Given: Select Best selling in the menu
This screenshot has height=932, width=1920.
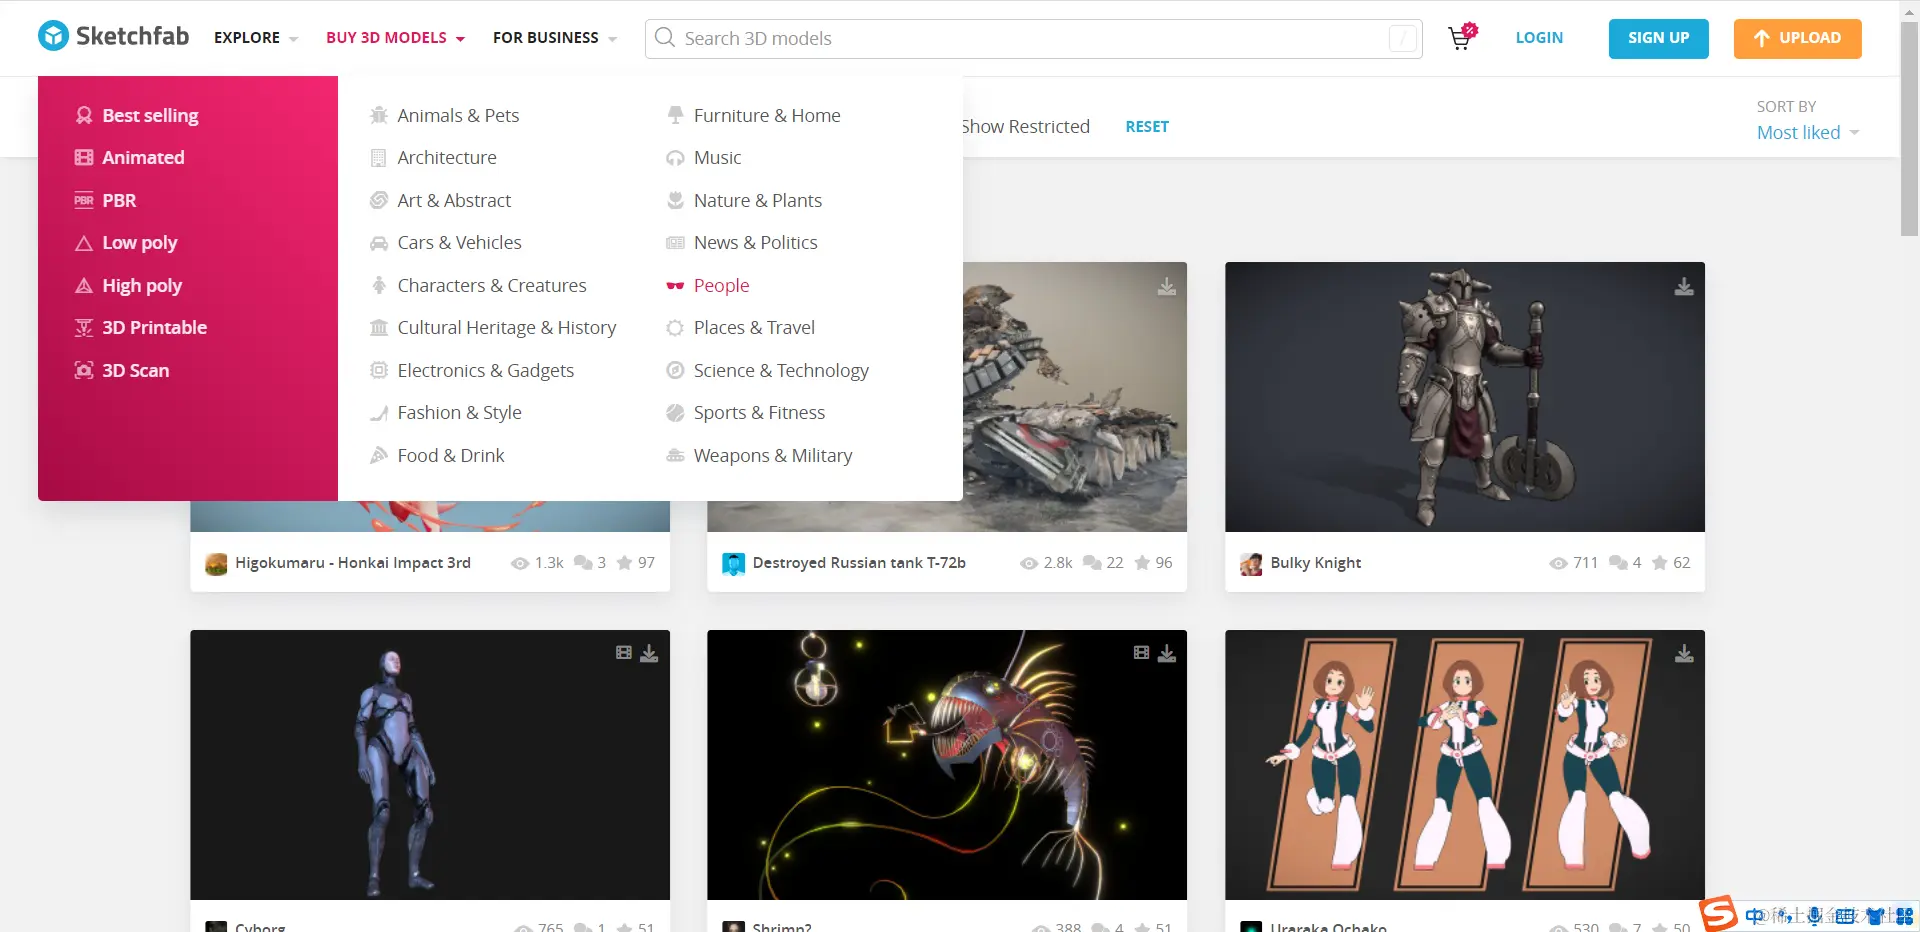Looking at the screenshot, I should pos(150,115).
